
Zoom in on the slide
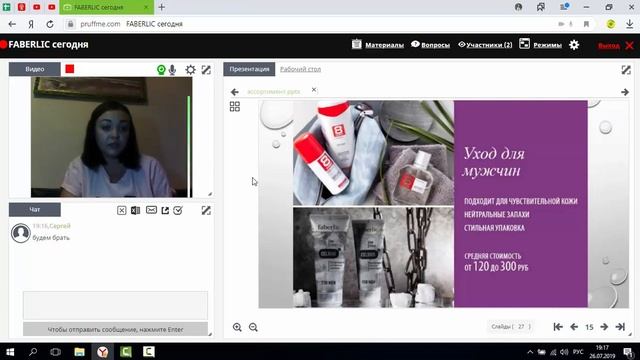point(237,327)
